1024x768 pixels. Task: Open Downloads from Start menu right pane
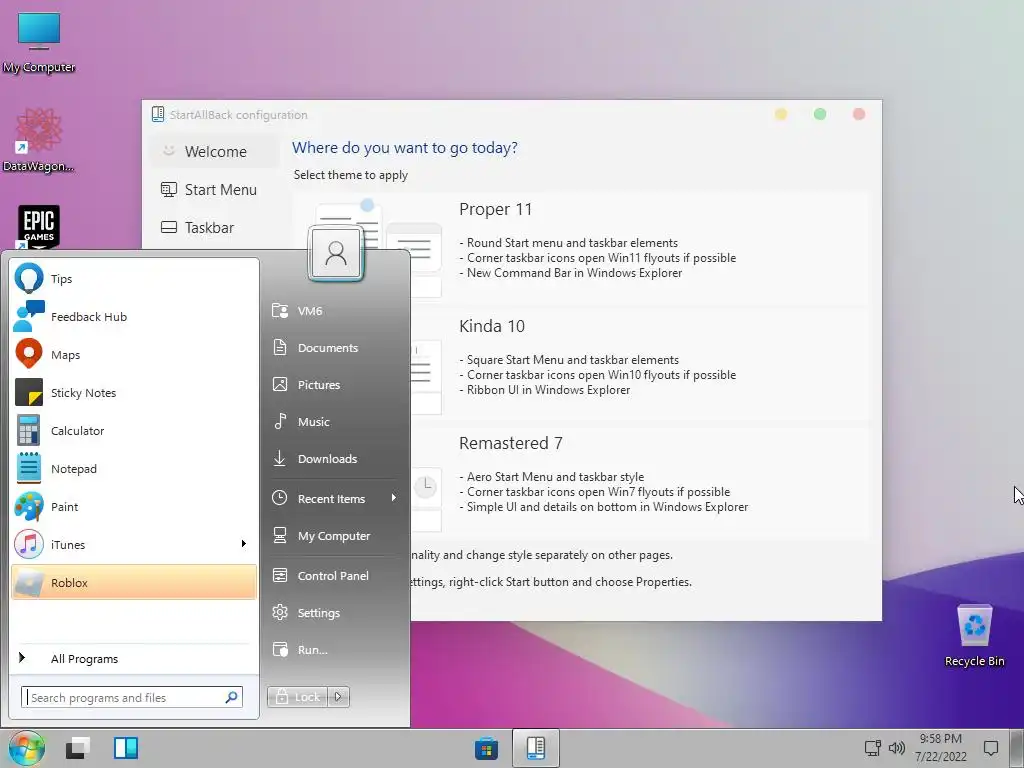coord(335,458)
